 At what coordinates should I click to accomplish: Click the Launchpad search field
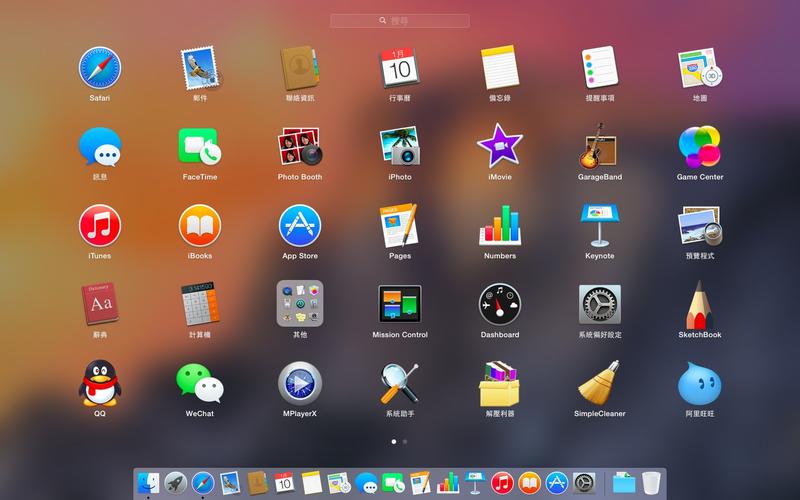tap(400, 20)
